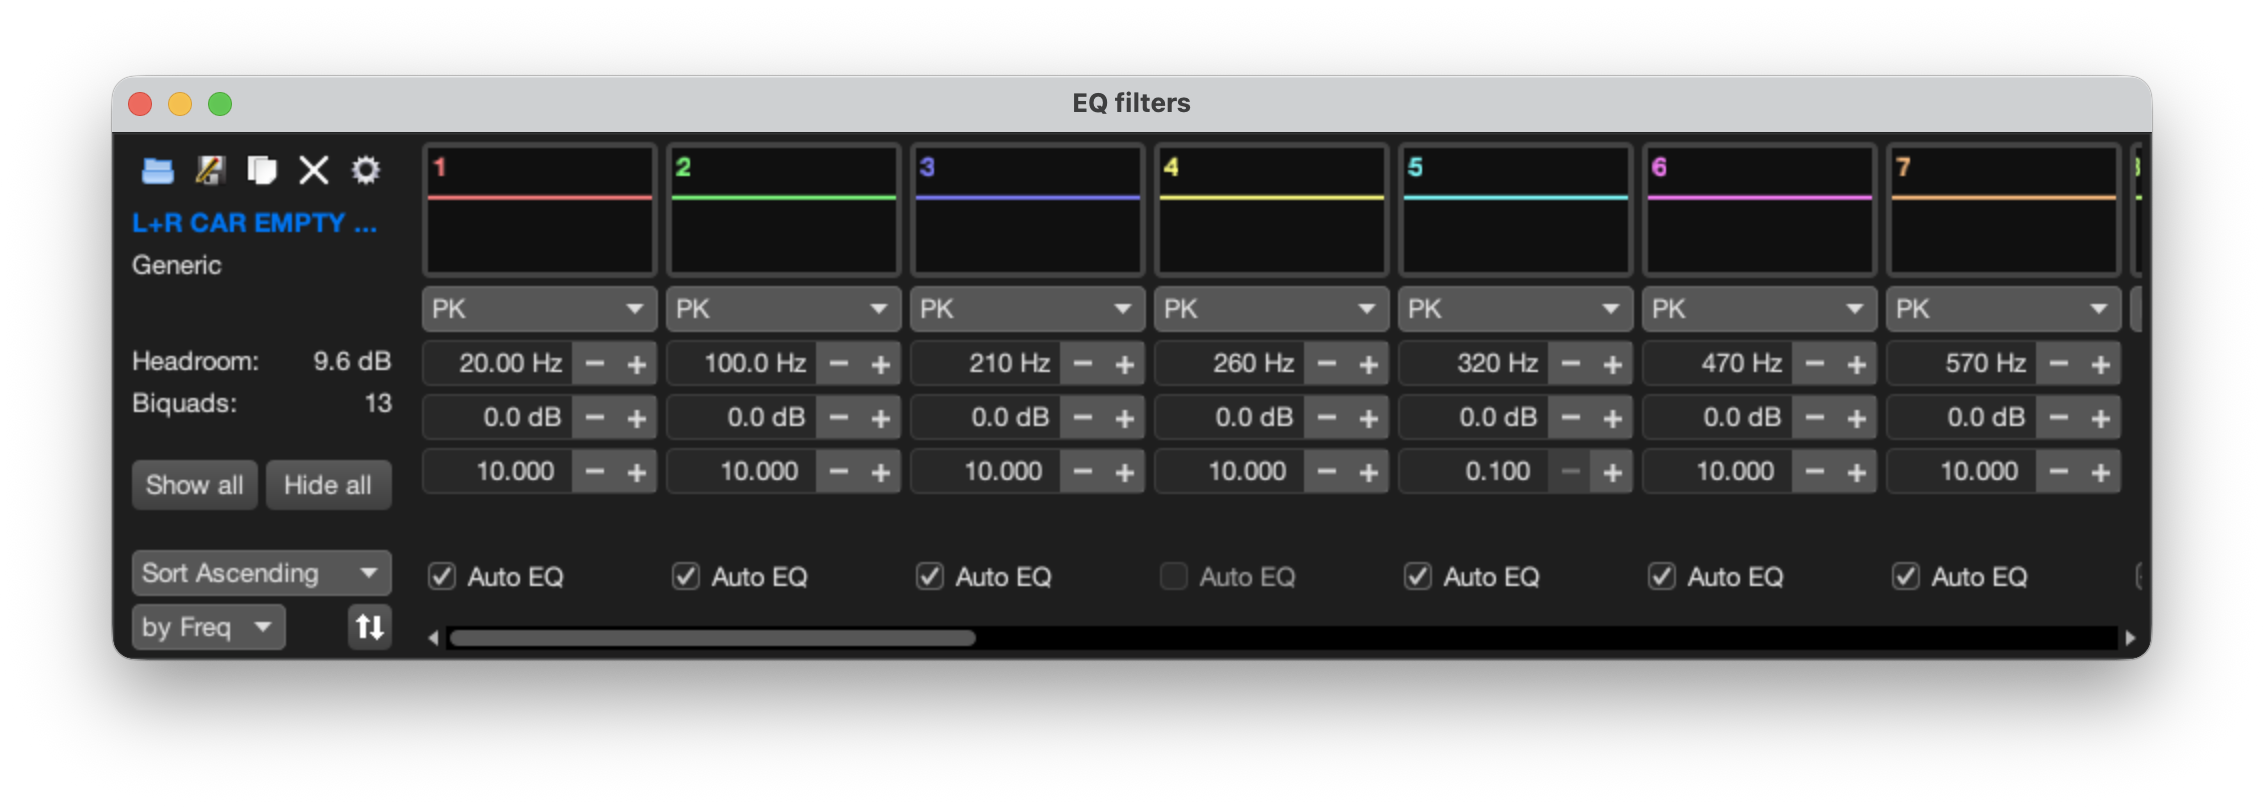Screen dimensions: 2264x808
Task: Select filter 2 green response preview
Action: coord(783,210)
